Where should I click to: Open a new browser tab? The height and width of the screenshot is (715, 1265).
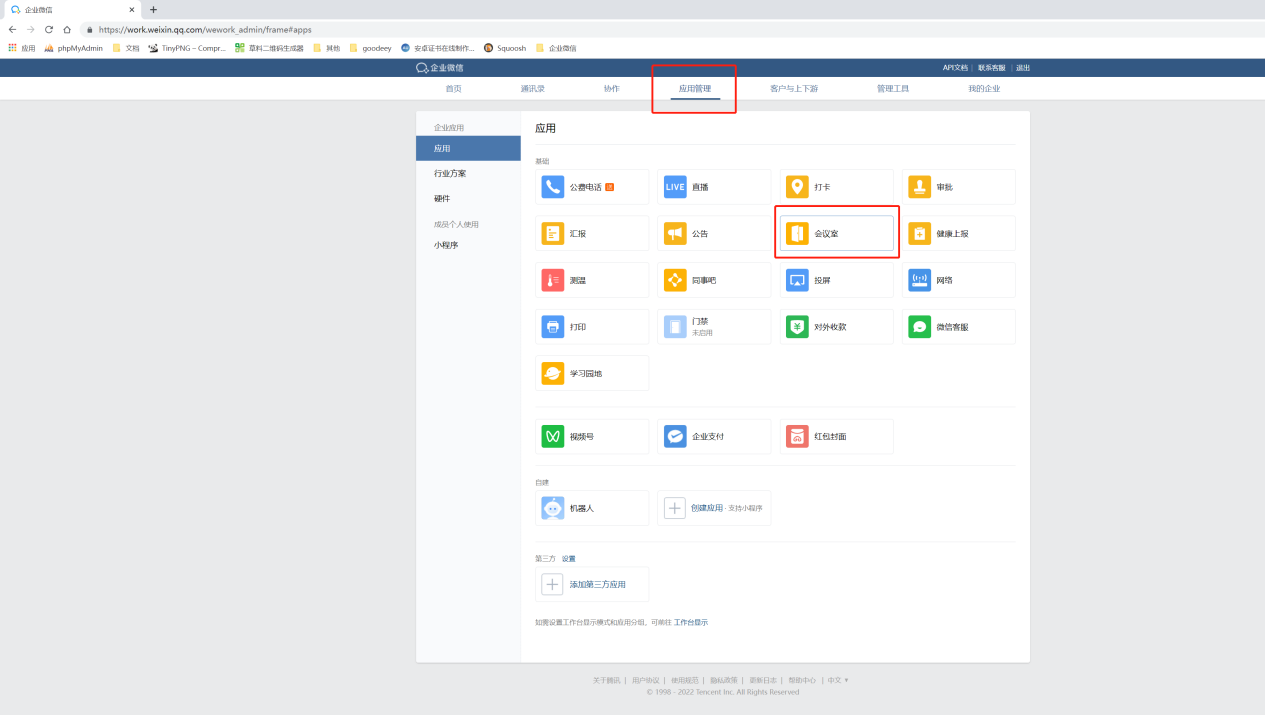(x=153, y=9)
